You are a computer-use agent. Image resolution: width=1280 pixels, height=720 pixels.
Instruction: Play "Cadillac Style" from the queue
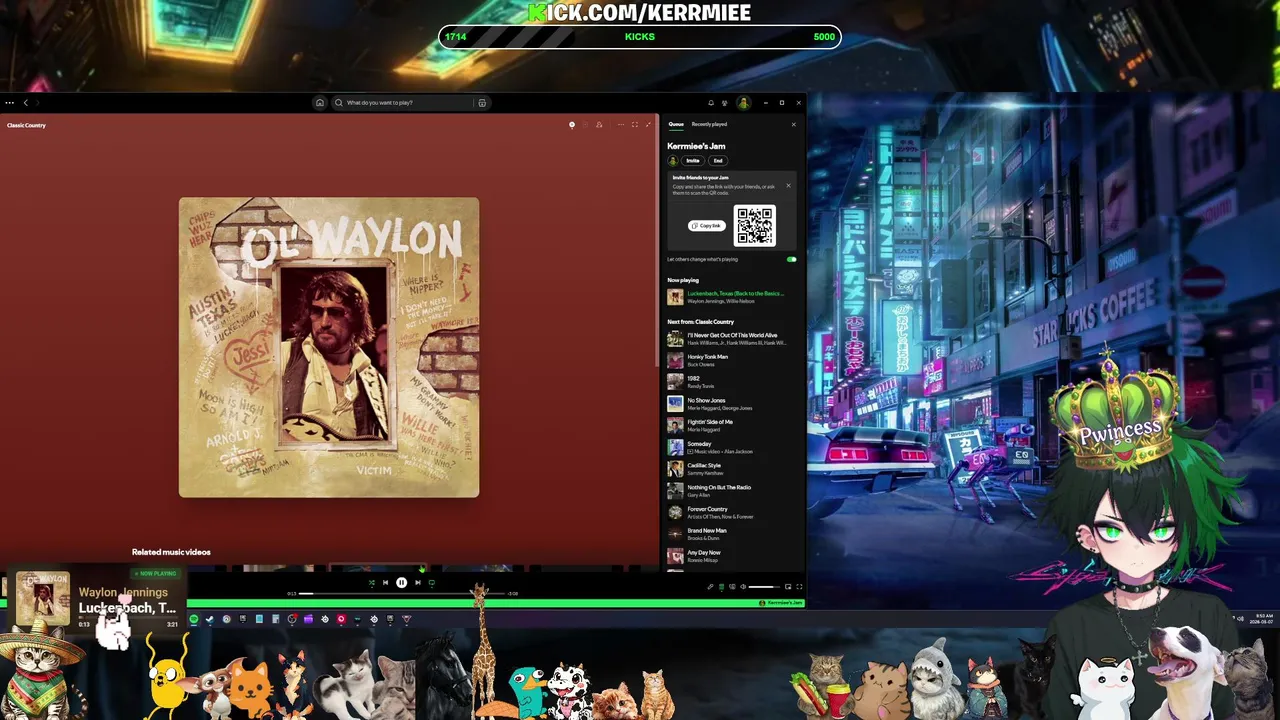[733, 469]
